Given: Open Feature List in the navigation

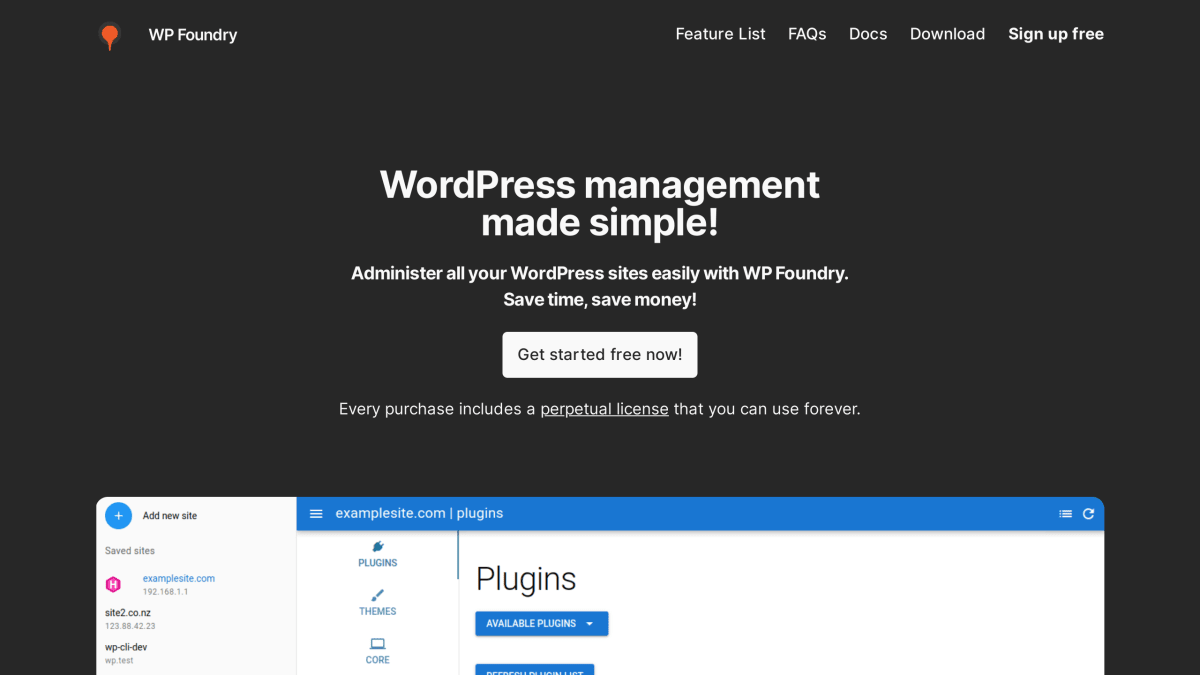Looking at the screenshot, I should click(720, 34).
